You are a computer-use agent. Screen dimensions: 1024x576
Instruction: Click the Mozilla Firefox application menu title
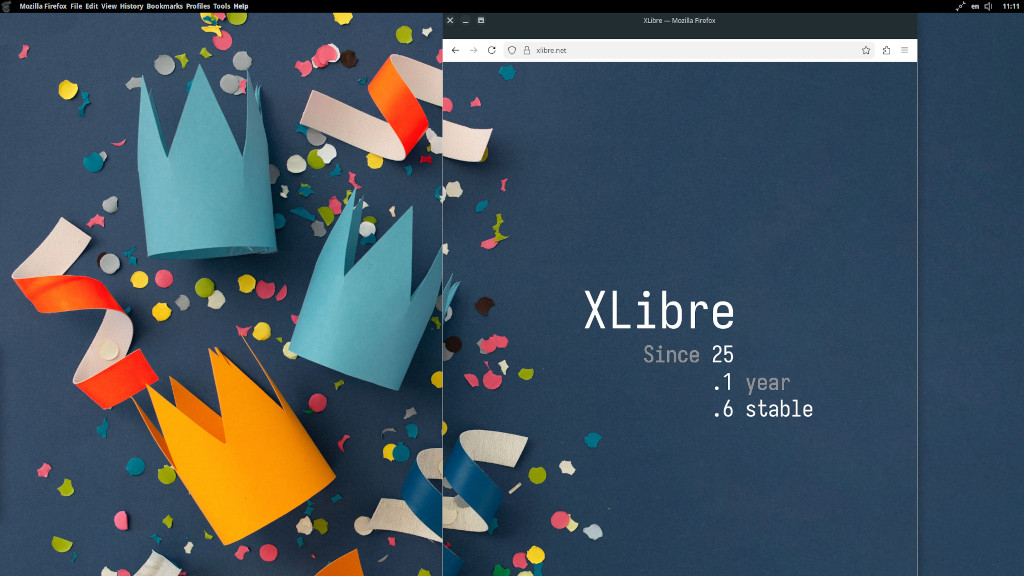tap(43, 7)
